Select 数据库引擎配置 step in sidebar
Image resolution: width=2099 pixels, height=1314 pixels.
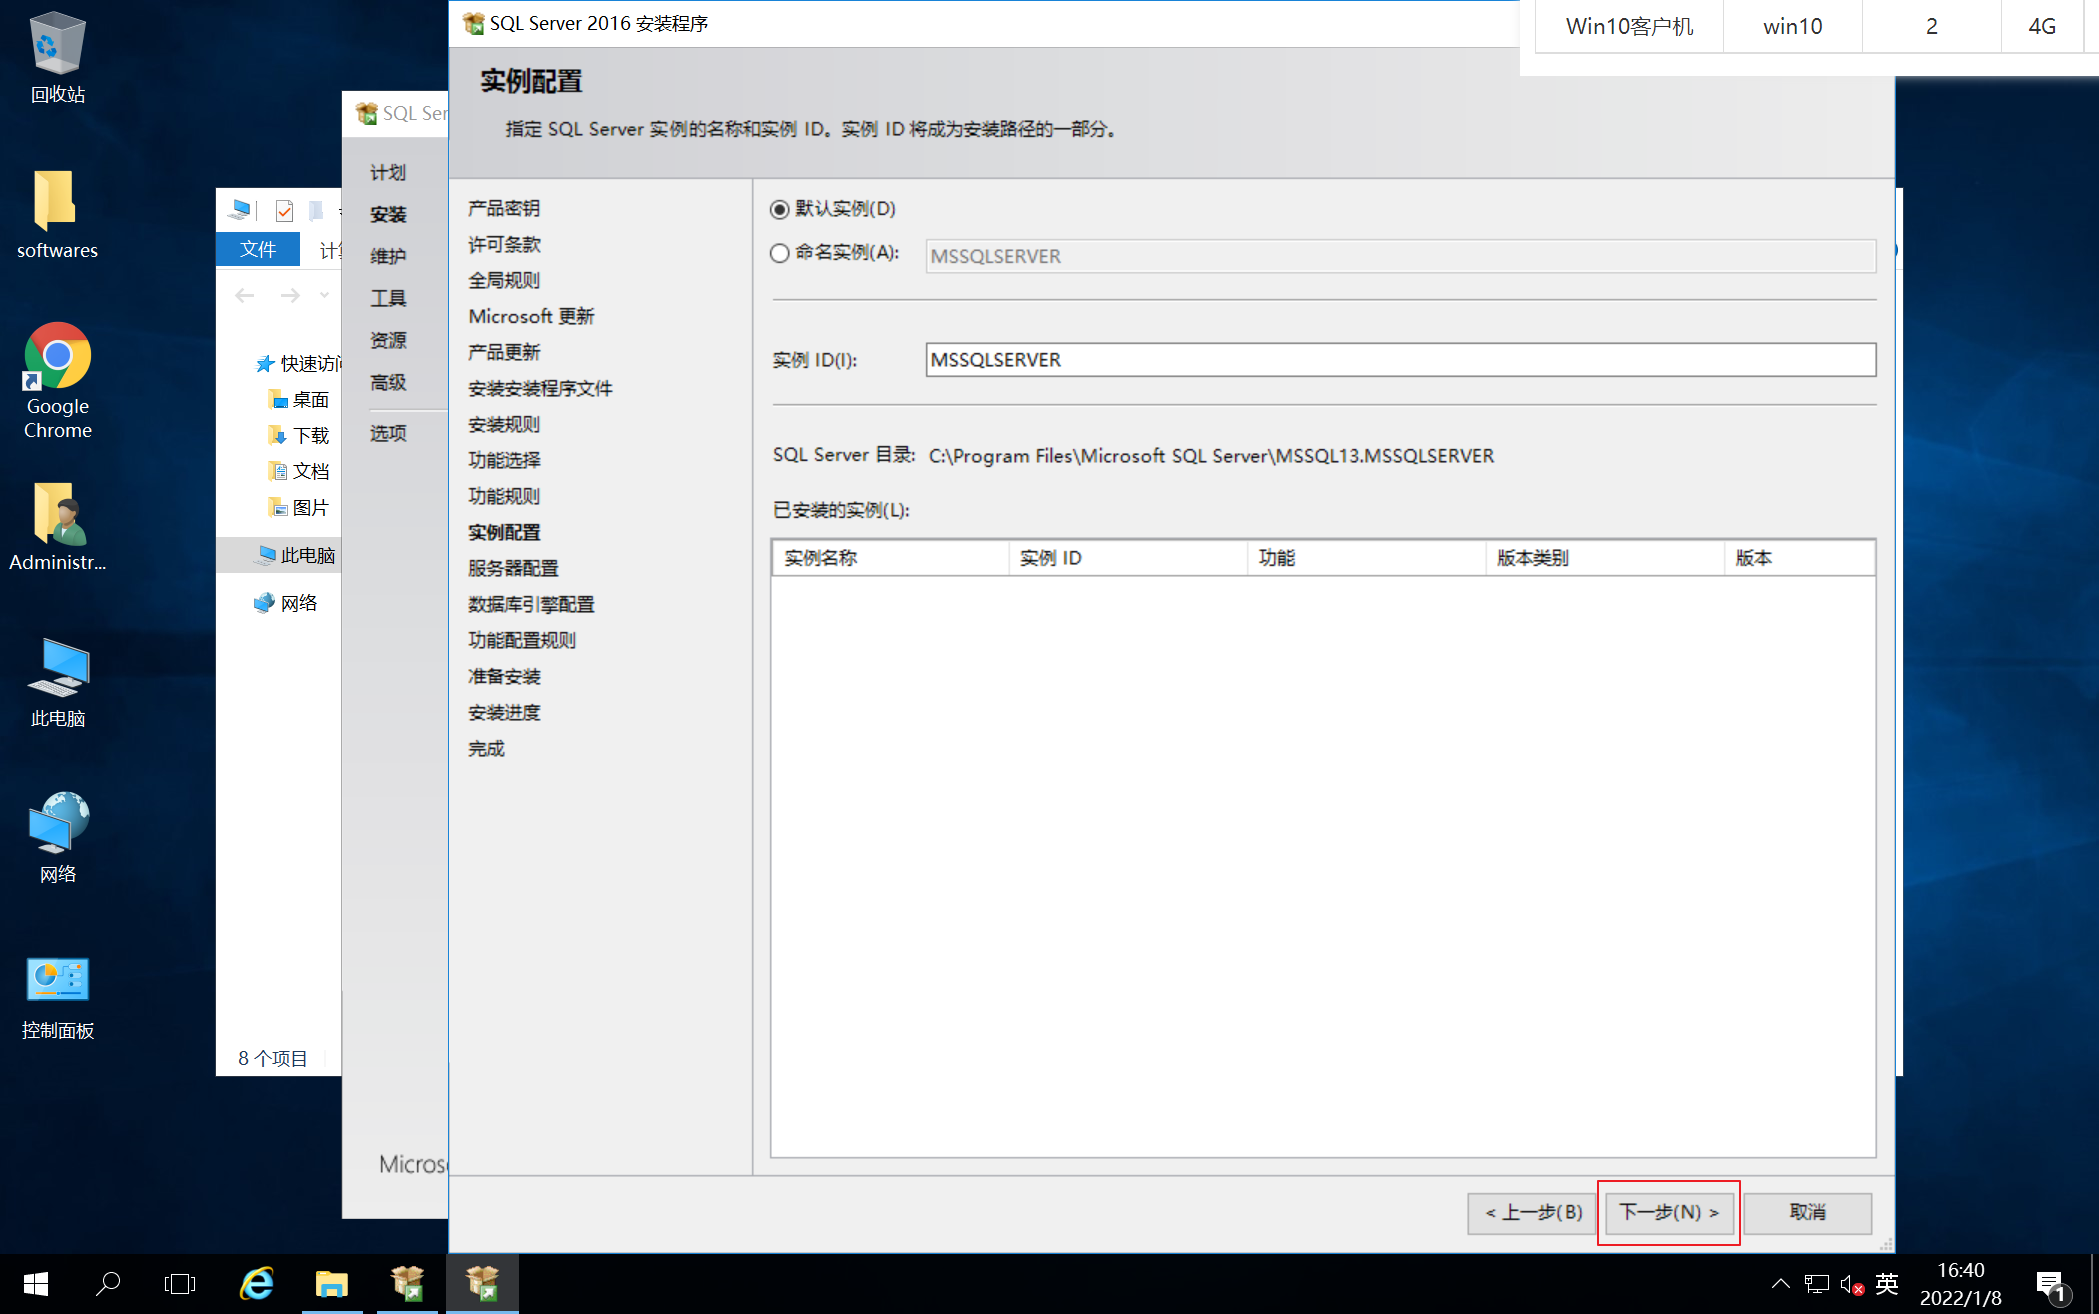[531, 604]
